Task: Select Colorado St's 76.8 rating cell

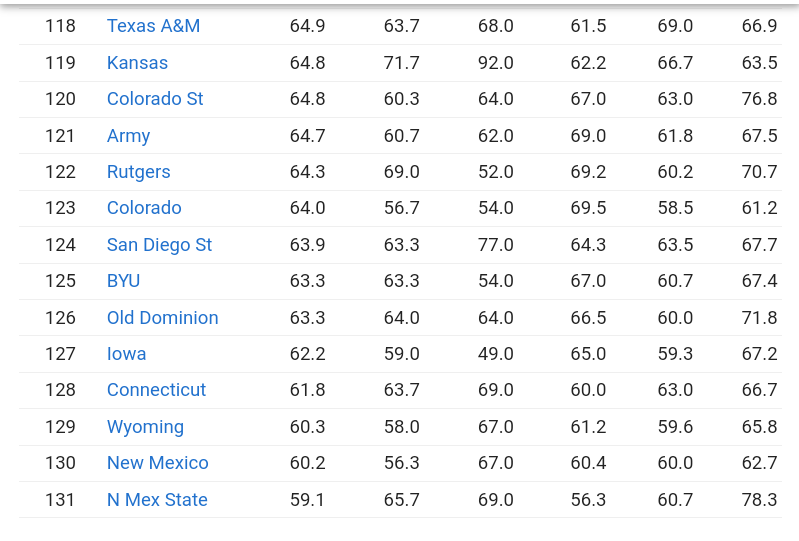Action: click(759, 99)
